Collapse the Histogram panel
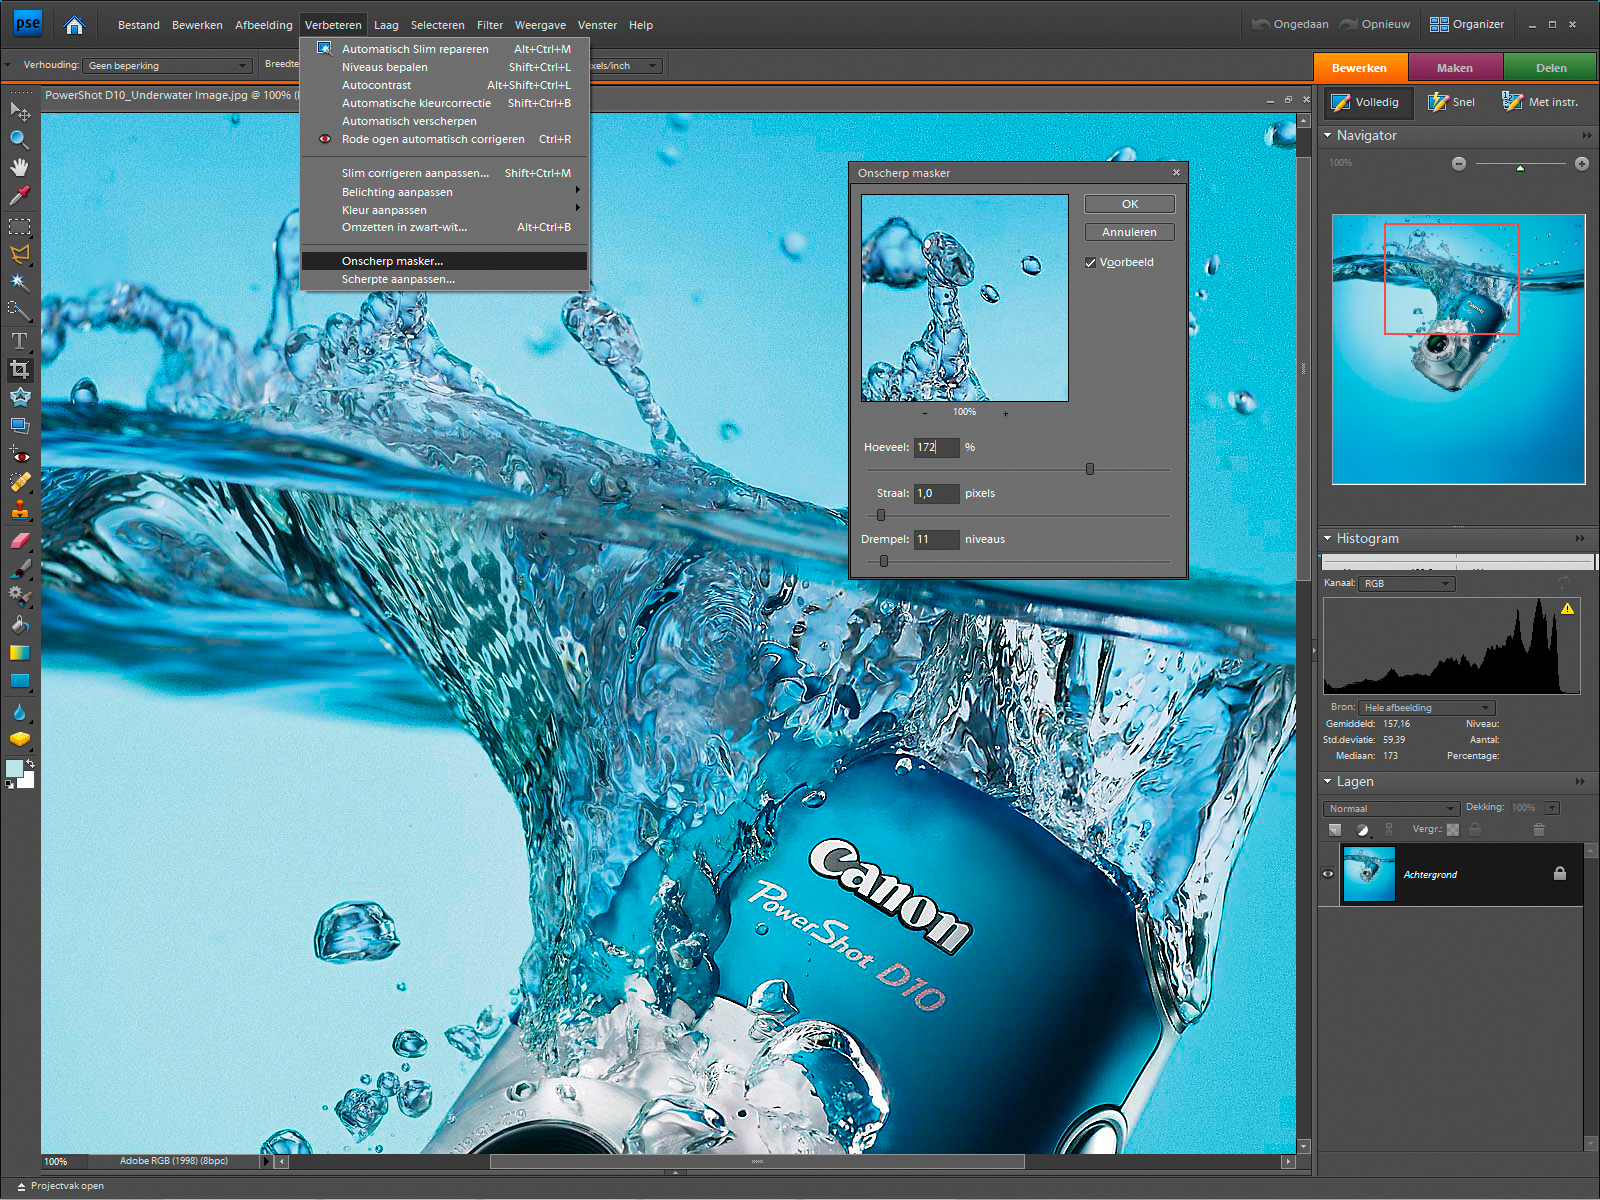The height and width of the screenshot is (1200, 1600). click(x=1328, y=538)
